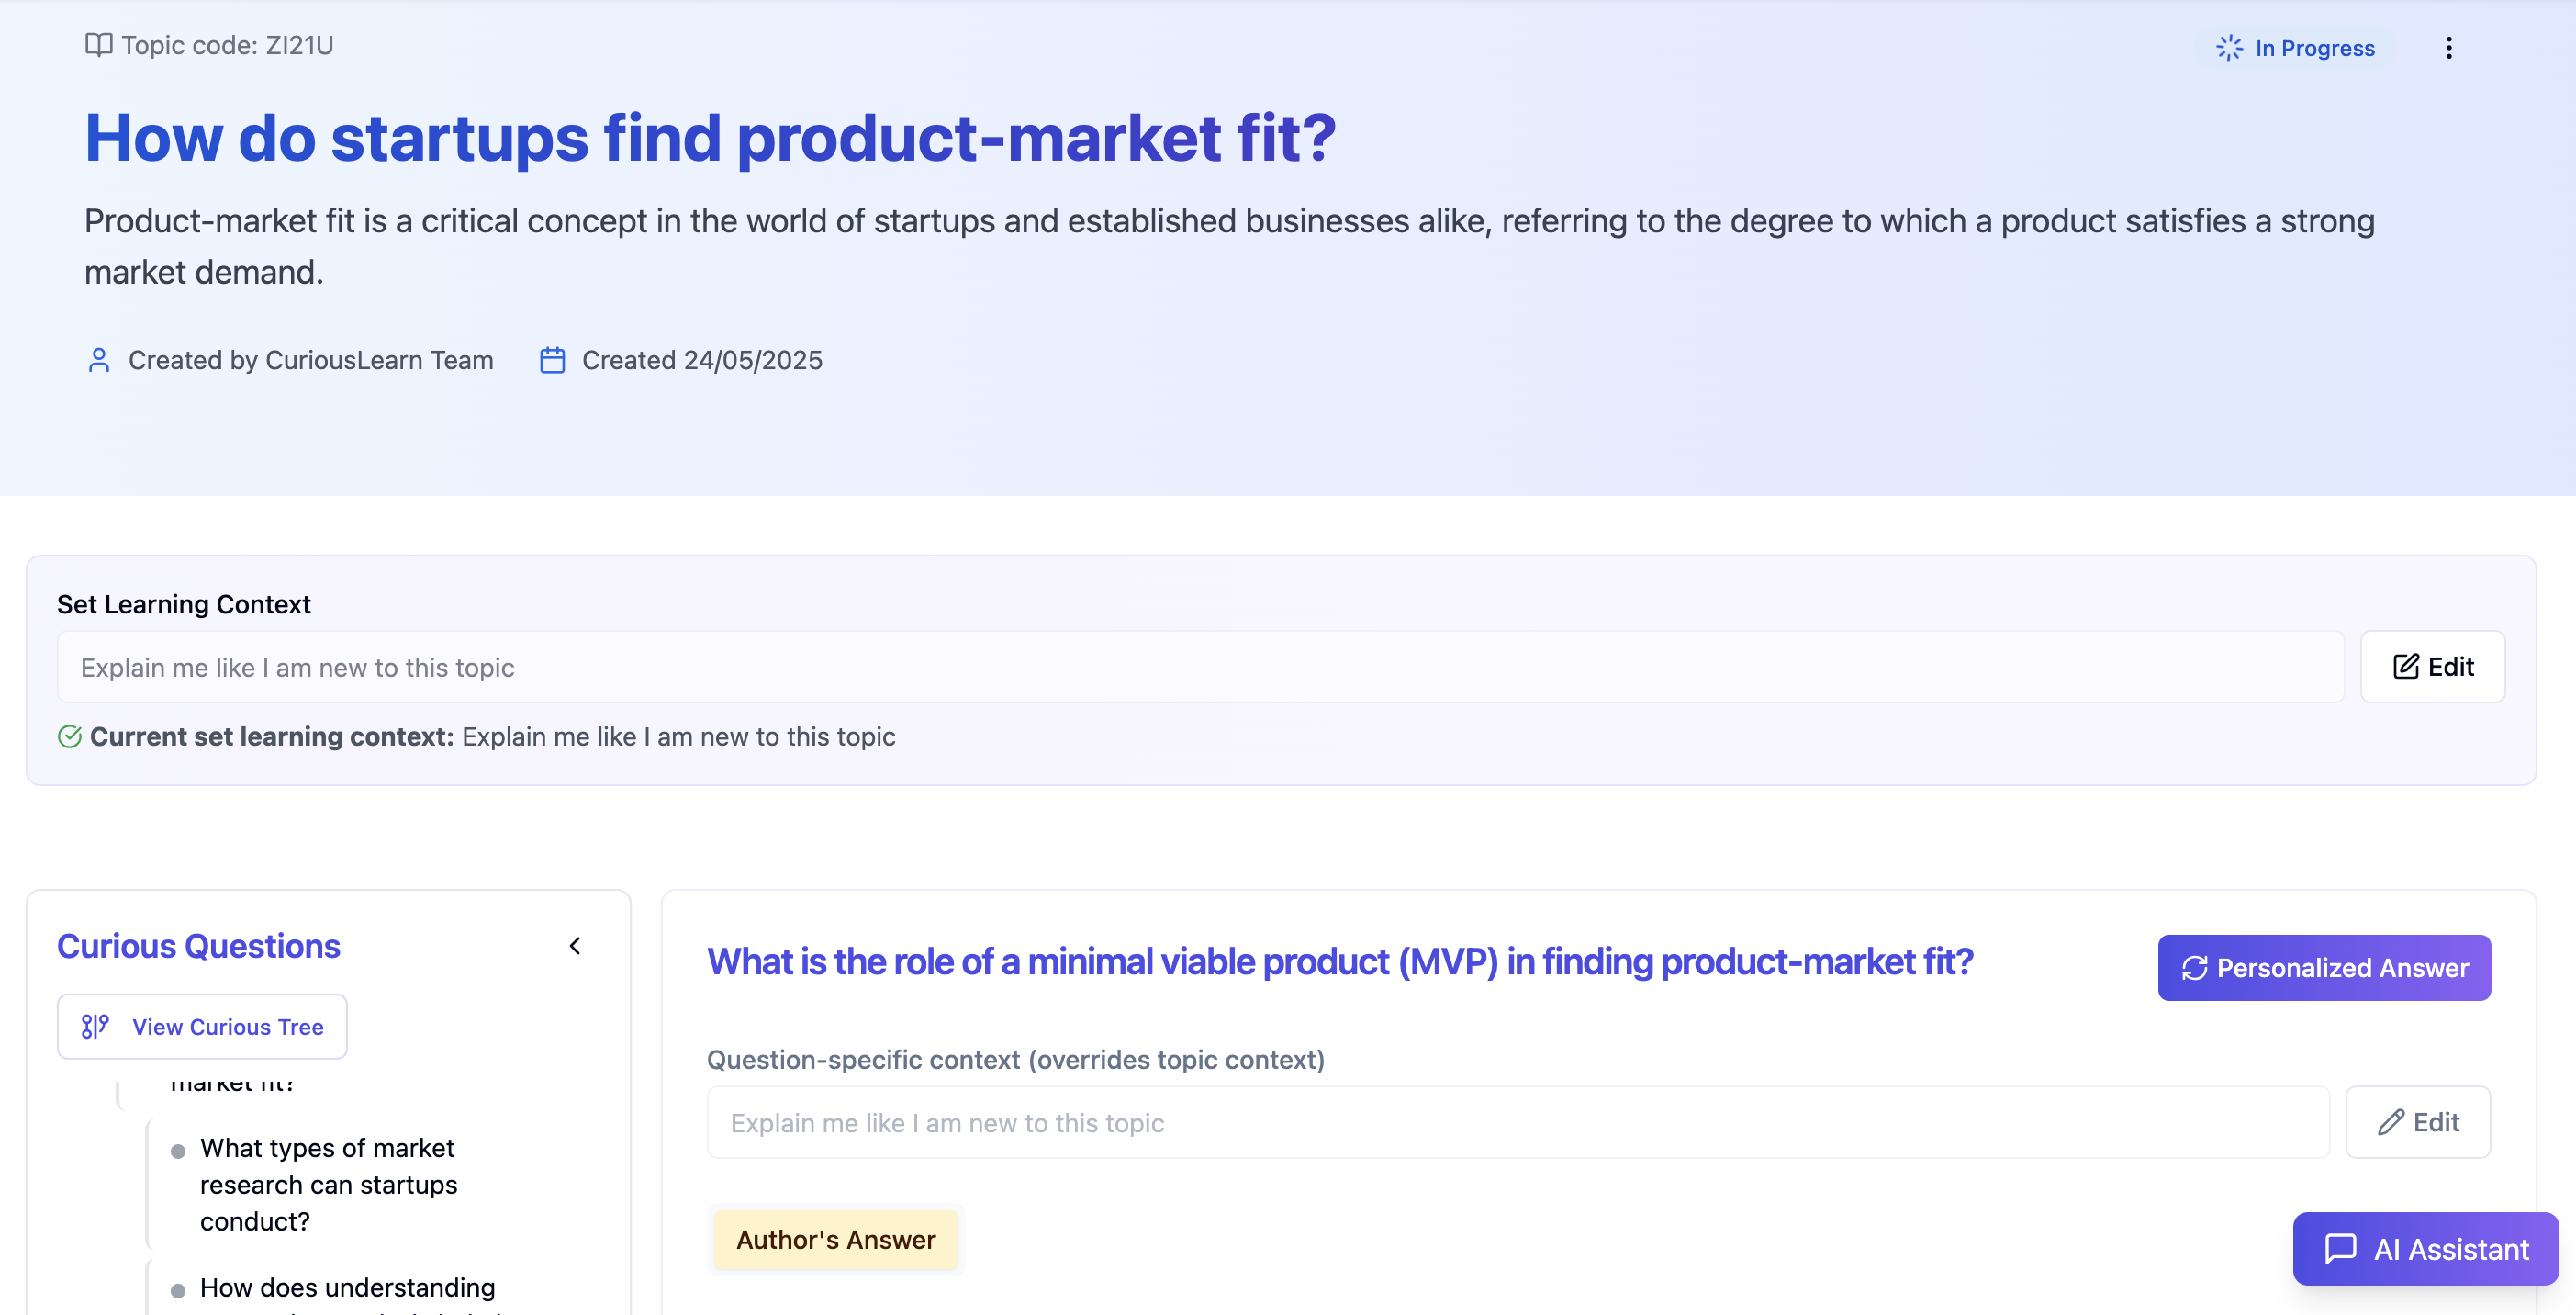2576x1315 pixels.
Task: Click the calendar icon beside Created date
Action: (552, 360)
